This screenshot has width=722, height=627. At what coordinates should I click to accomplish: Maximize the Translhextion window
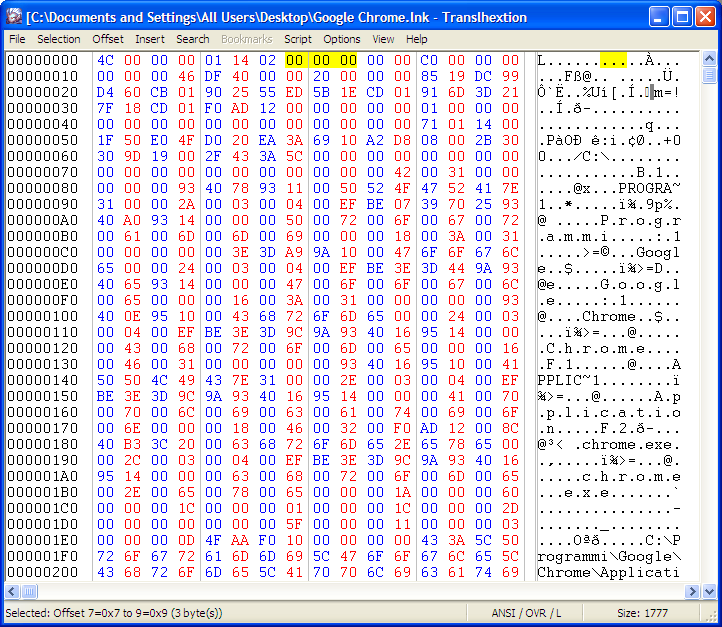pyautogui.click(x=682, y=17)
